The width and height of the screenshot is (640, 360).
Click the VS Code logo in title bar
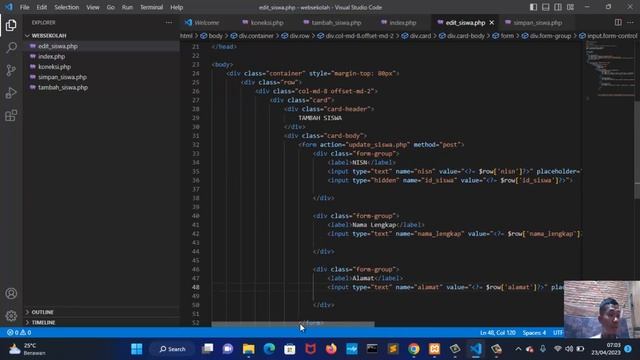(9, 7)
